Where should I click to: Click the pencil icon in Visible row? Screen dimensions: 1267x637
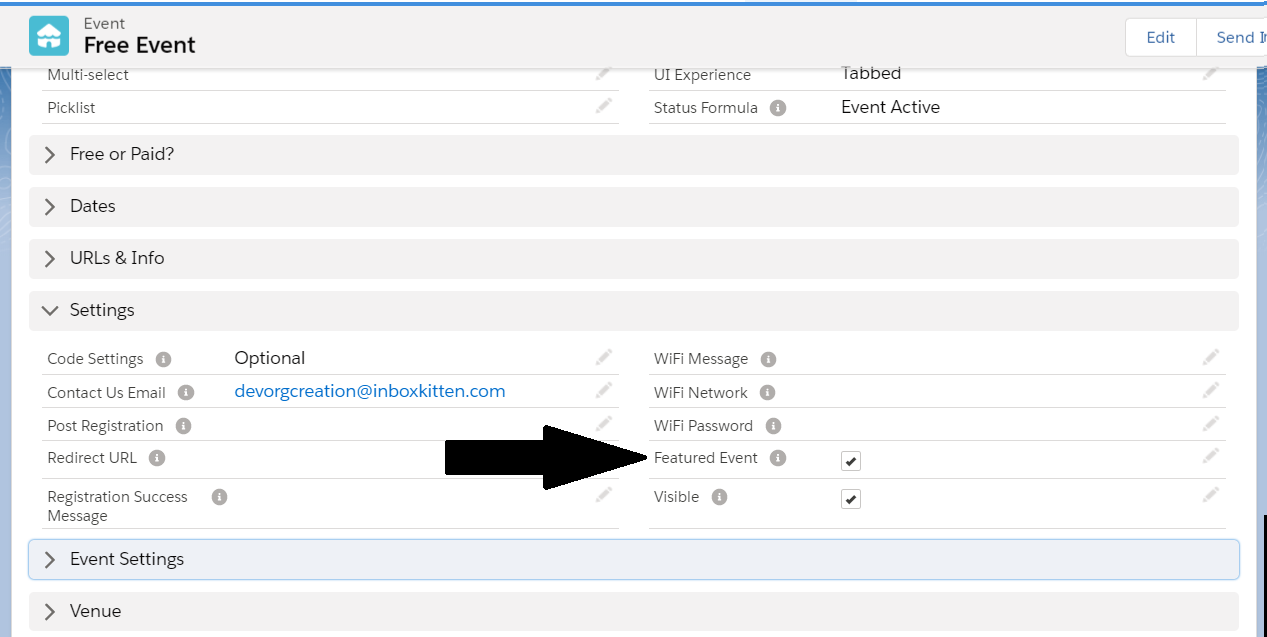click(x=1211, y=494)
